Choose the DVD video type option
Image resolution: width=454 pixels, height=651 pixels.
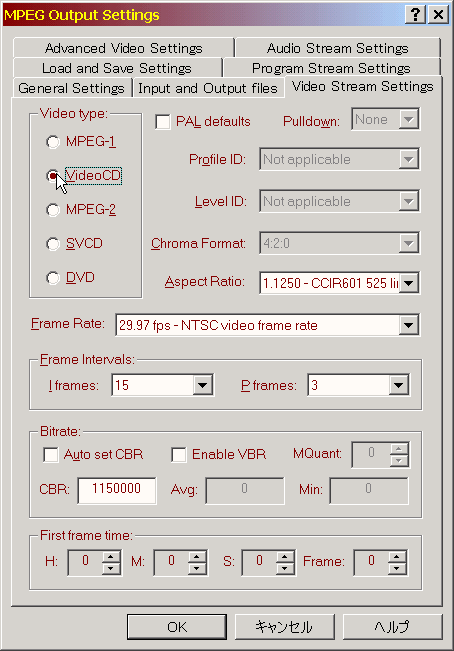(x=53, y=278)
